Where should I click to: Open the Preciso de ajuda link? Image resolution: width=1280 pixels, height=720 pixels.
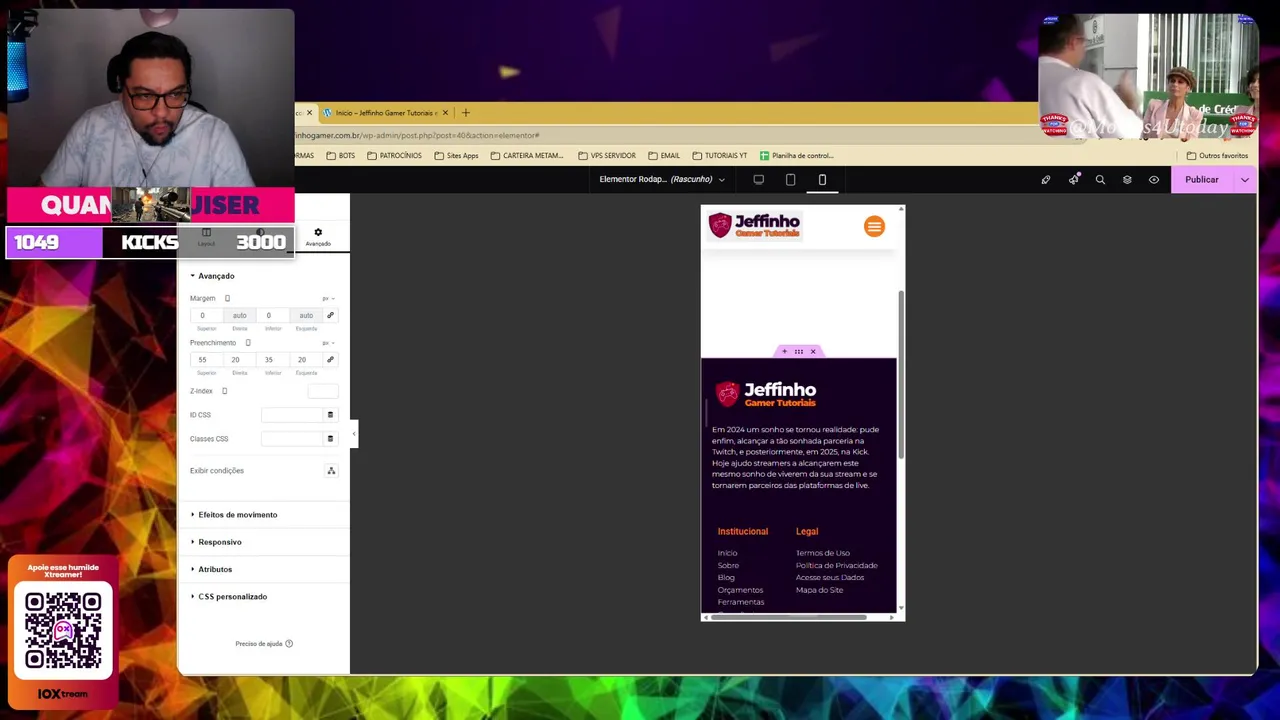click(264, 644)
